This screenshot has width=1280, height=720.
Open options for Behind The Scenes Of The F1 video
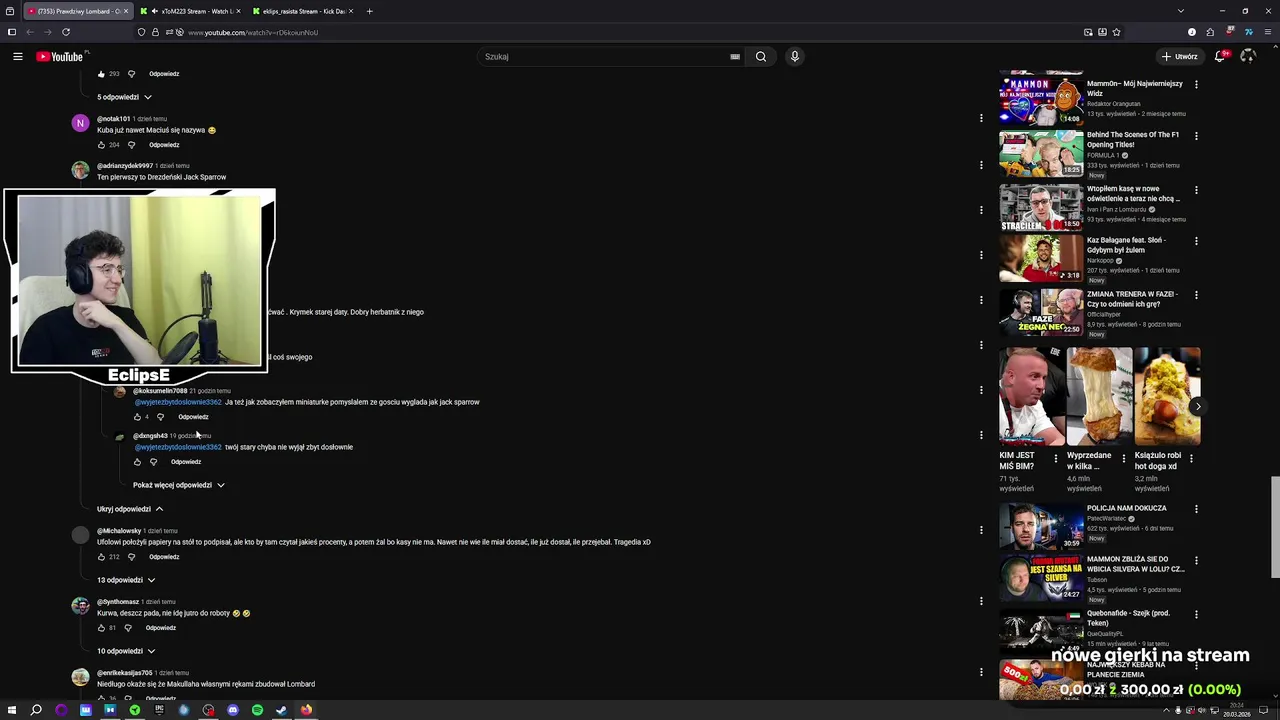(x=1196, y=135)
